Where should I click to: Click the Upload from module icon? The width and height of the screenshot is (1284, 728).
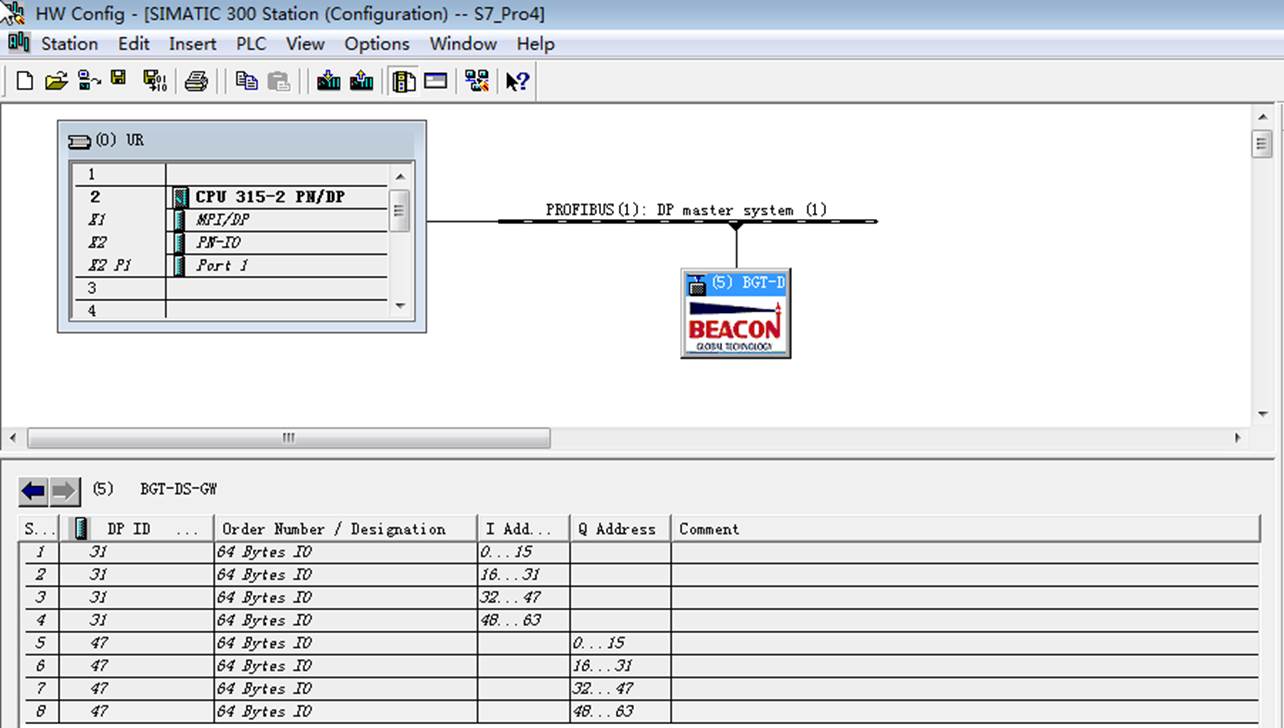[x=362, y=82]
